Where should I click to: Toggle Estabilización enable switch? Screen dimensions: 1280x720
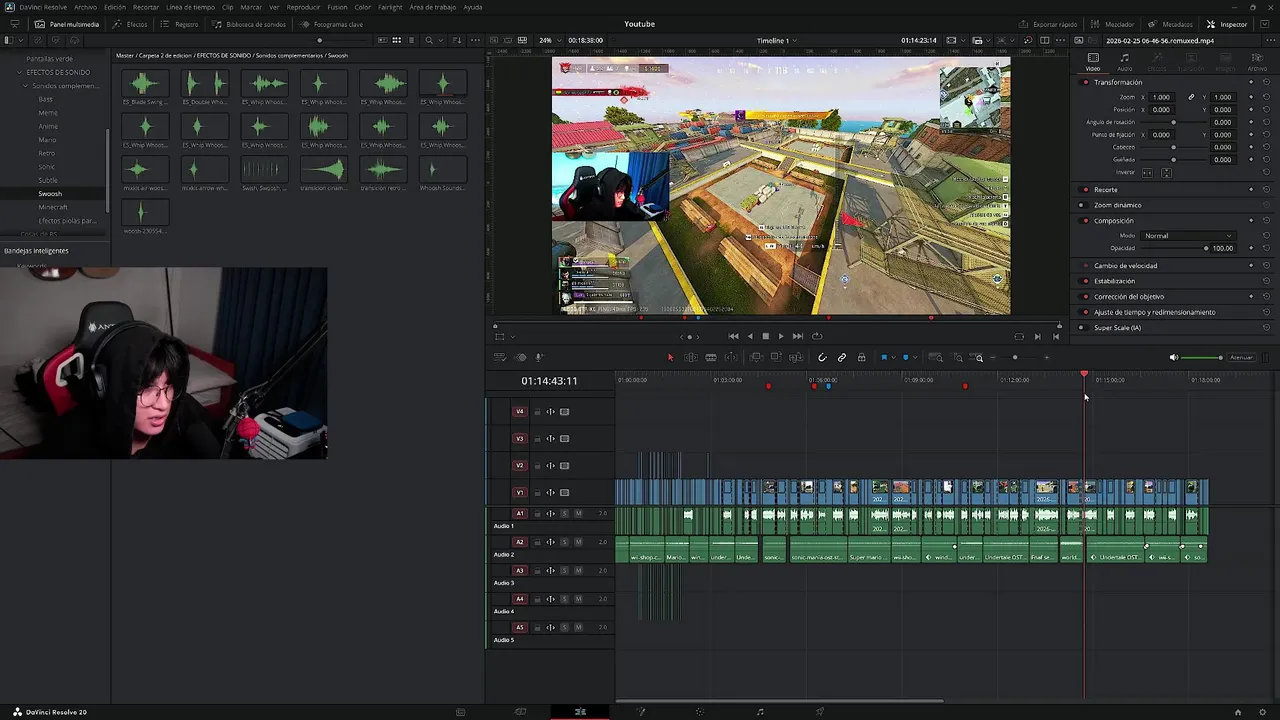pyautogui.click(x=1086, y=281)
